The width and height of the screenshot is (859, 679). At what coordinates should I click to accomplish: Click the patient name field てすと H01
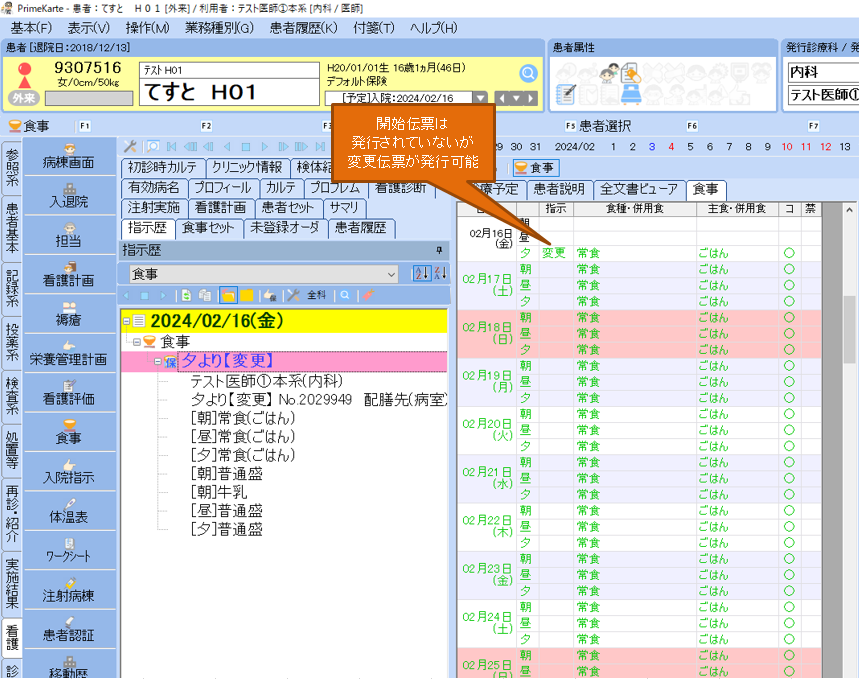(230, 92)
